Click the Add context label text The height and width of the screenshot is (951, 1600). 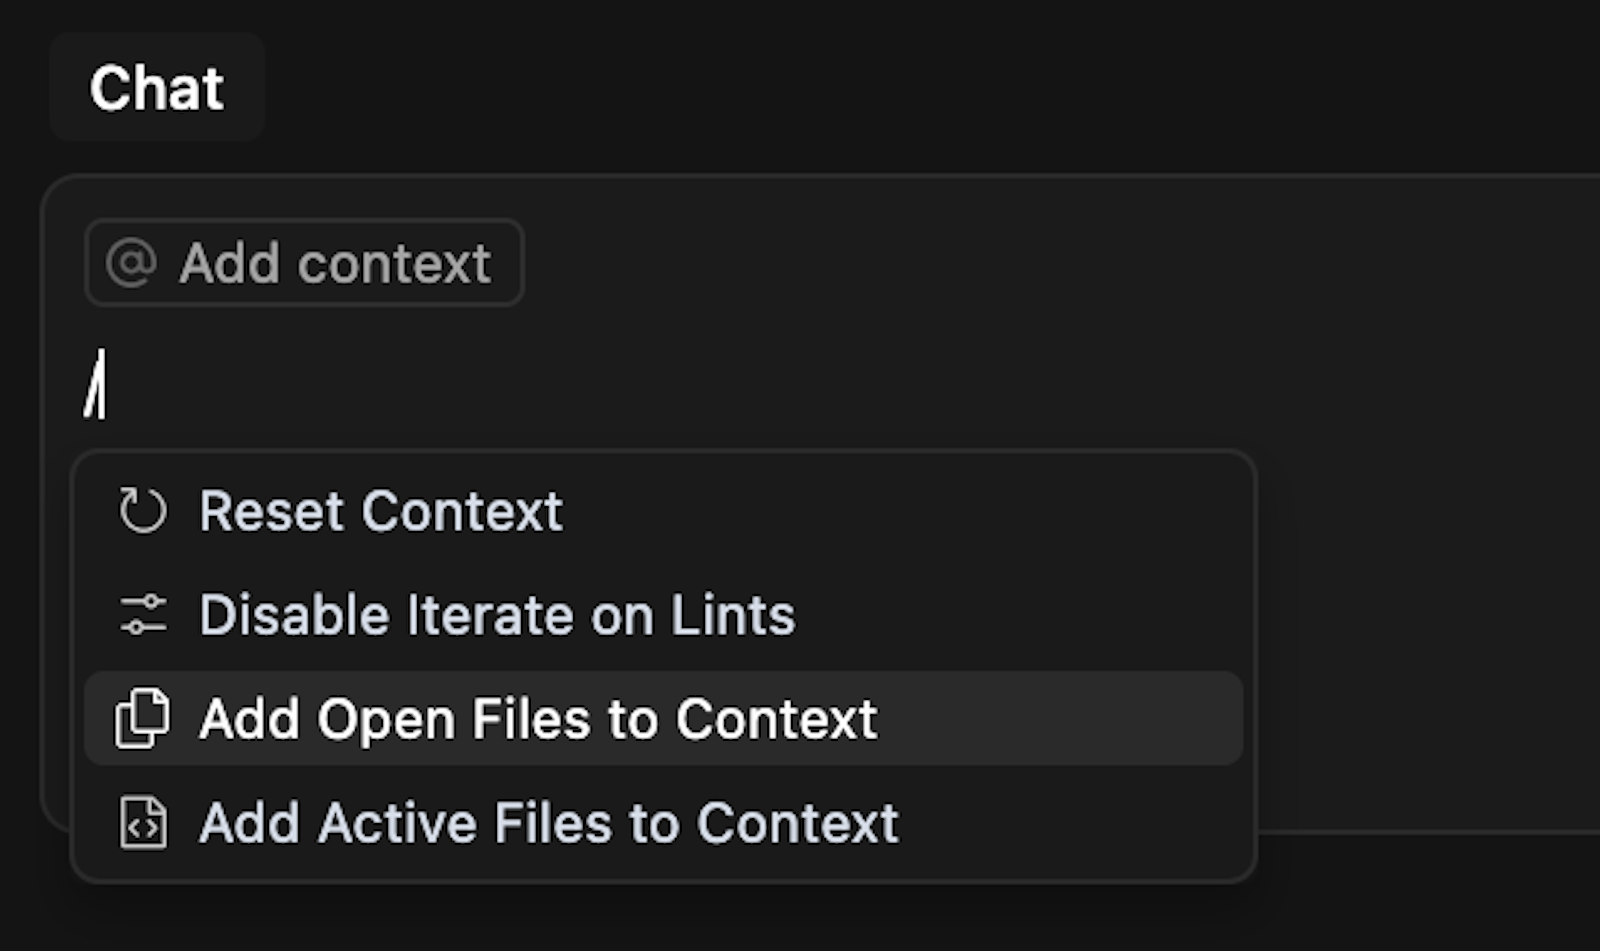pyautogui.click(x=335, y=263)
